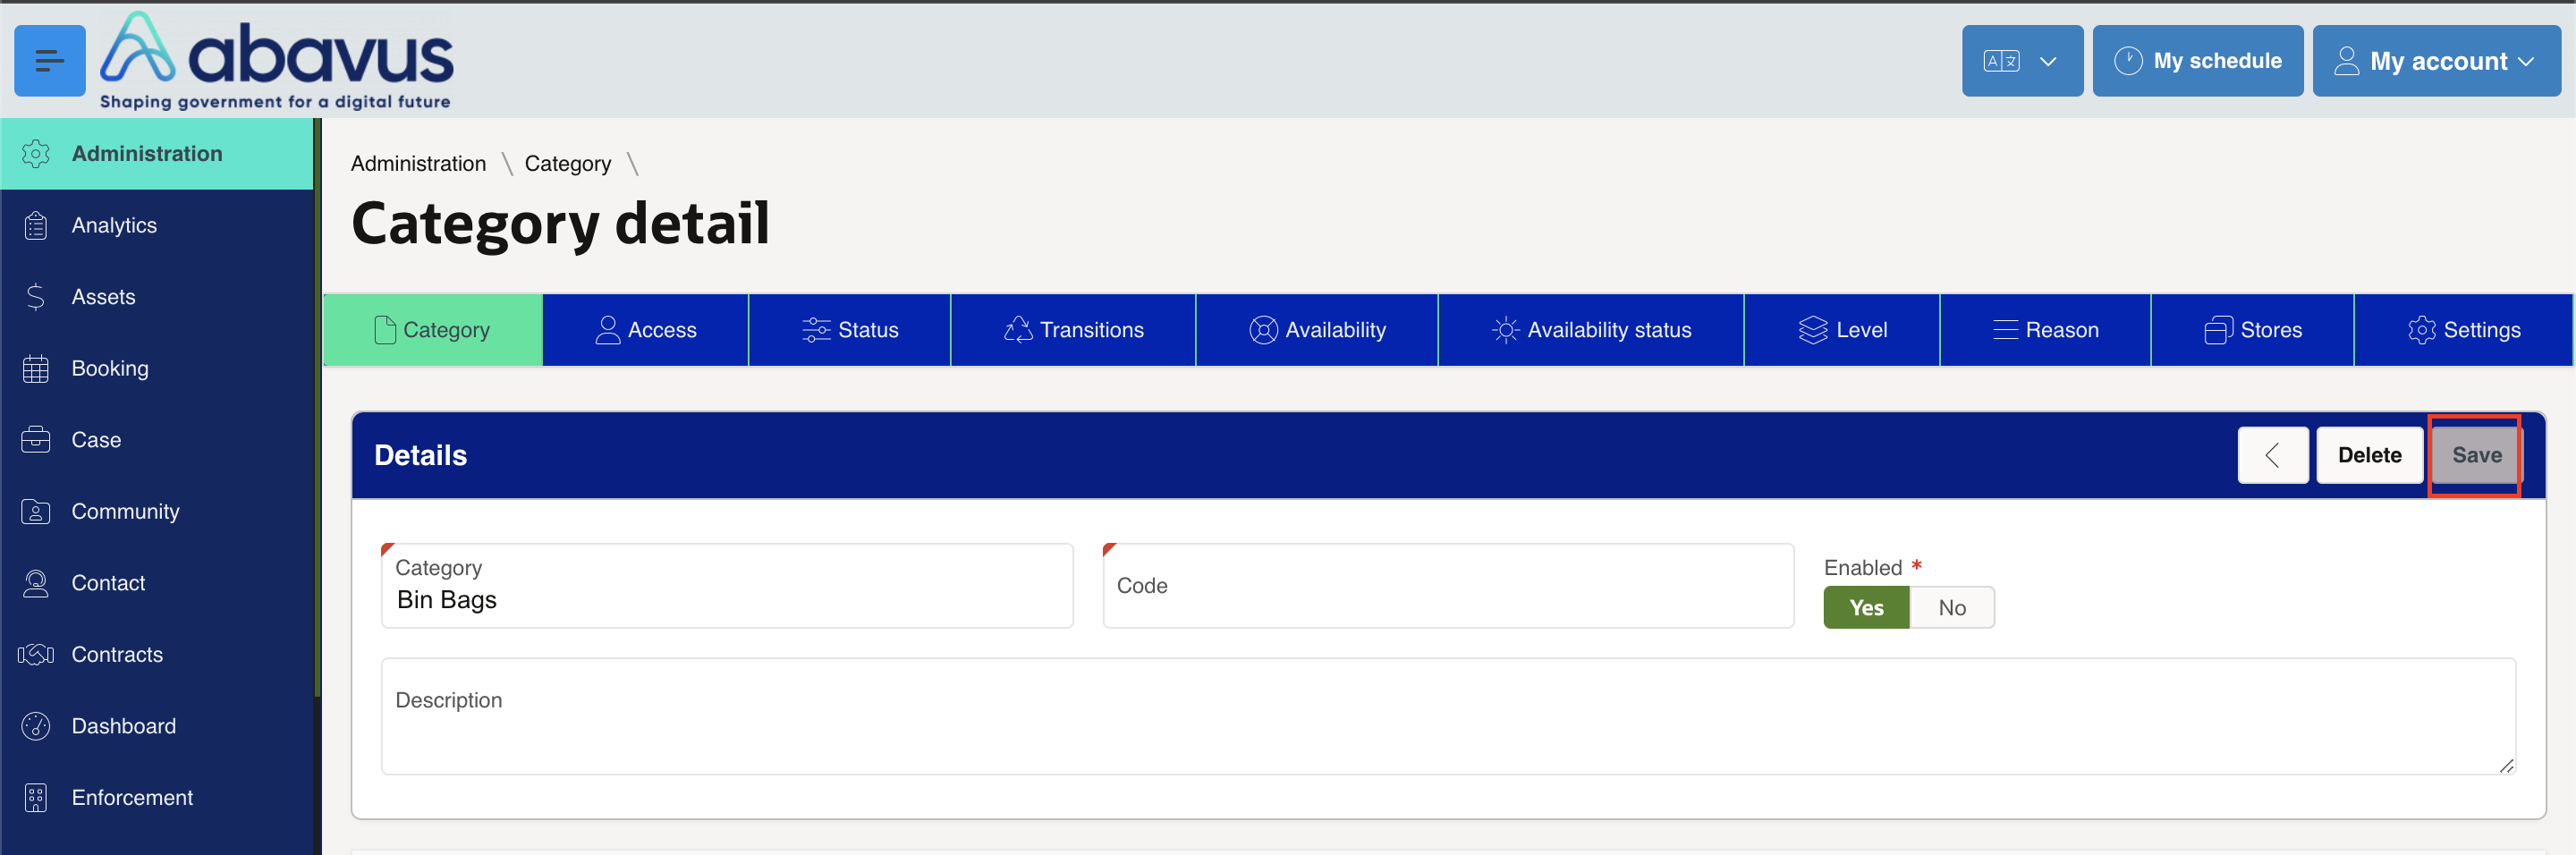Screen dimensions: 2576x855
Task: Switch to the Reason tab
Action: (x=2045, y=330)
